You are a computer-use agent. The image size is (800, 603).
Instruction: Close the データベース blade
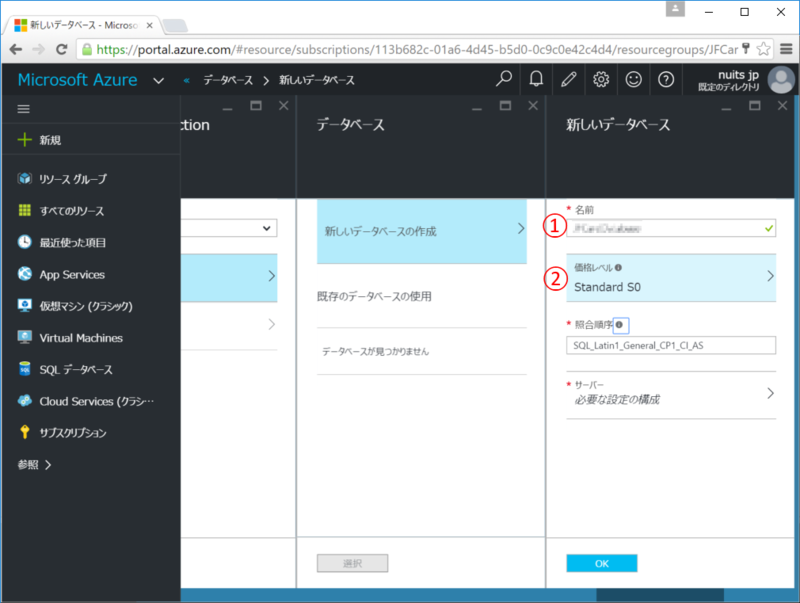[533, 106]
